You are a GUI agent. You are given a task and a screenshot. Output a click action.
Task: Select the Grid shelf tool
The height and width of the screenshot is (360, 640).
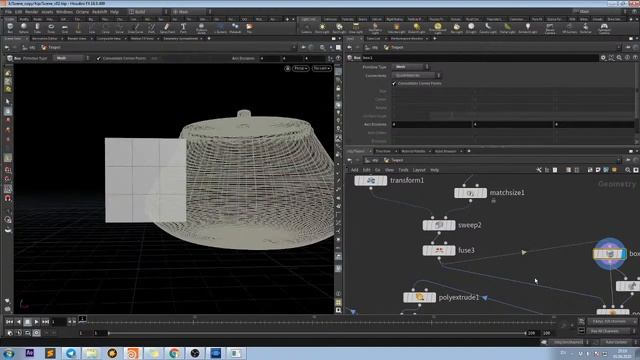pos(64,28)
